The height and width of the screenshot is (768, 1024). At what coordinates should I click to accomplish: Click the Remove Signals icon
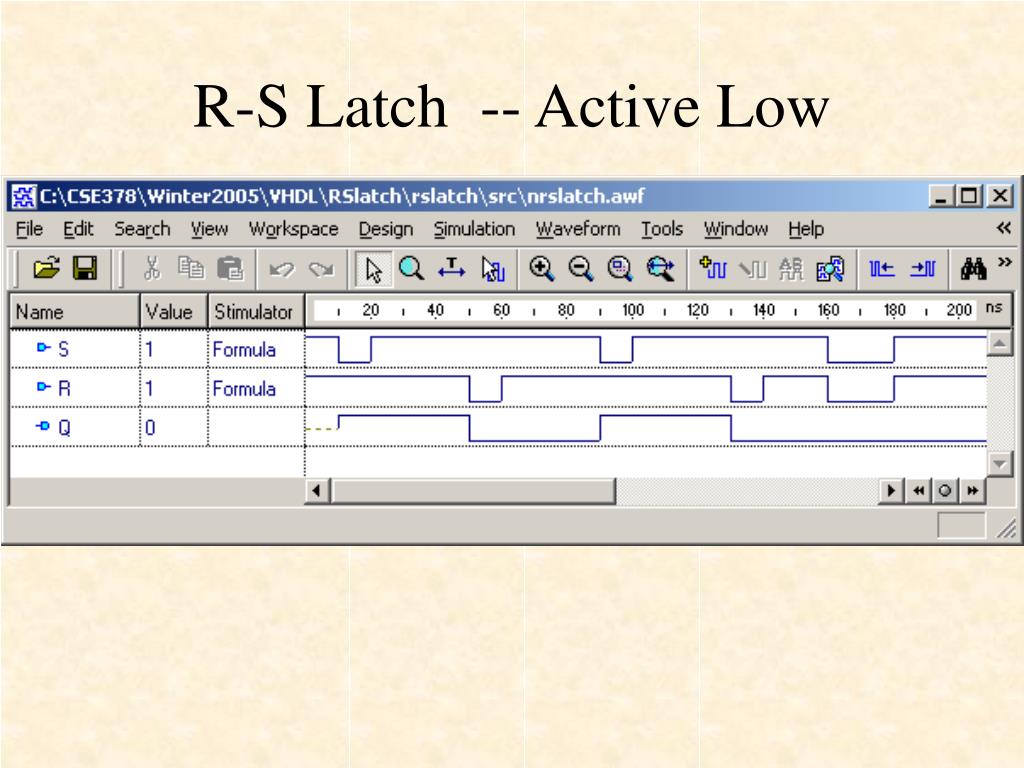[752, 269]
